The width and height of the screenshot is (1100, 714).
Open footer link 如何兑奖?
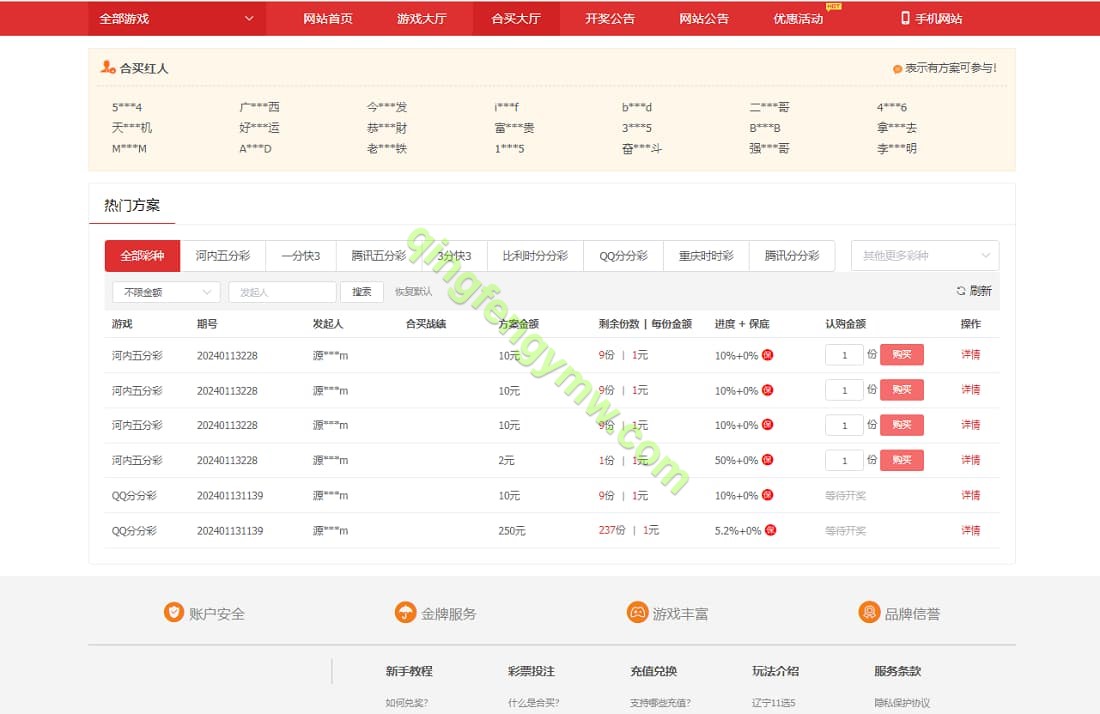coord(407,702)
